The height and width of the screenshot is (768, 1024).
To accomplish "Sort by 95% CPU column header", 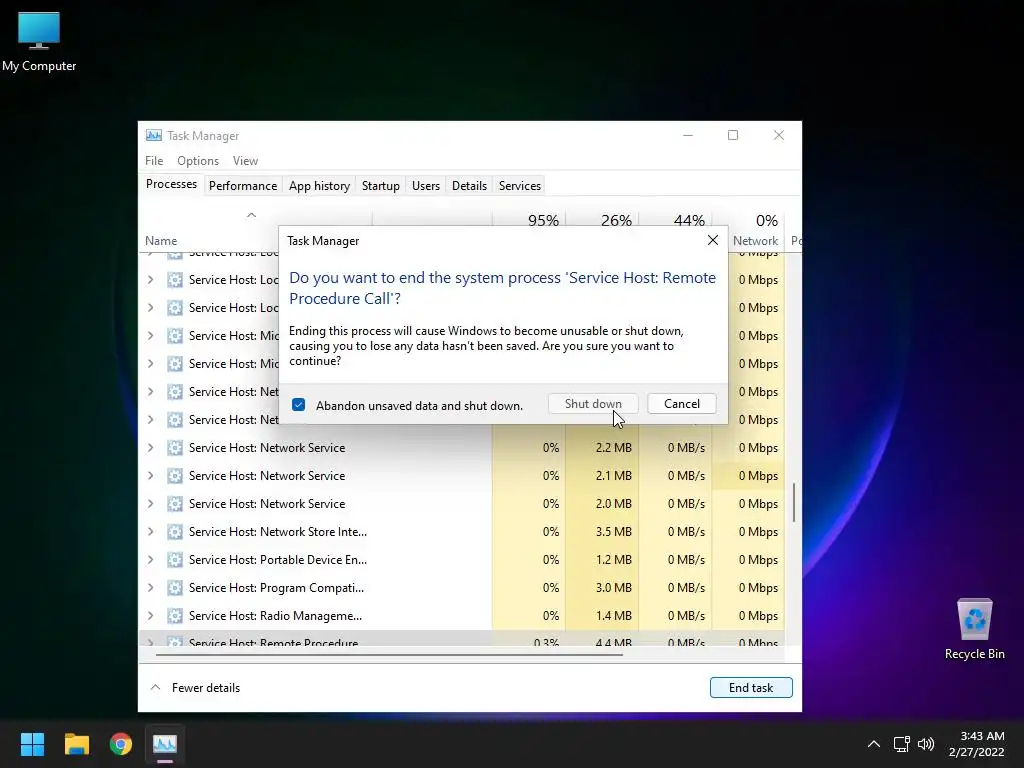I will coord(543,221).
